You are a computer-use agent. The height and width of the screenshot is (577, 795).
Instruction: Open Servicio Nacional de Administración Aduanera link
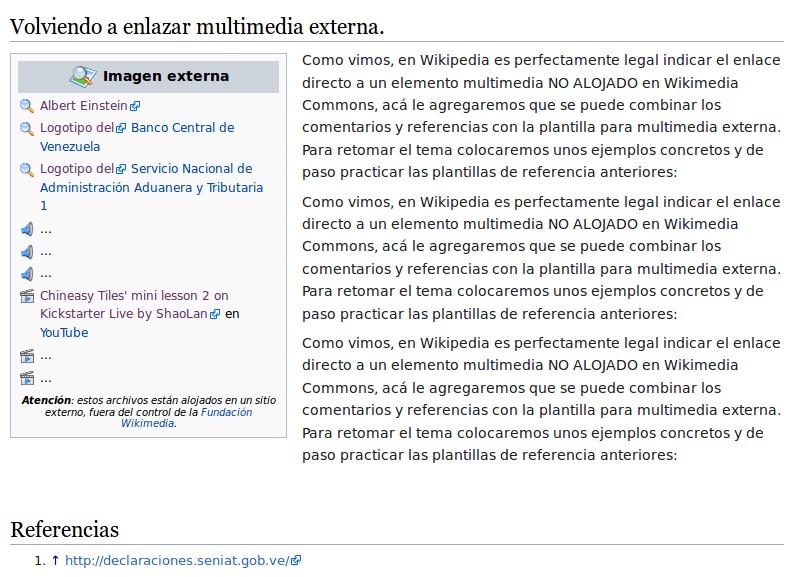tap(191, 169)
